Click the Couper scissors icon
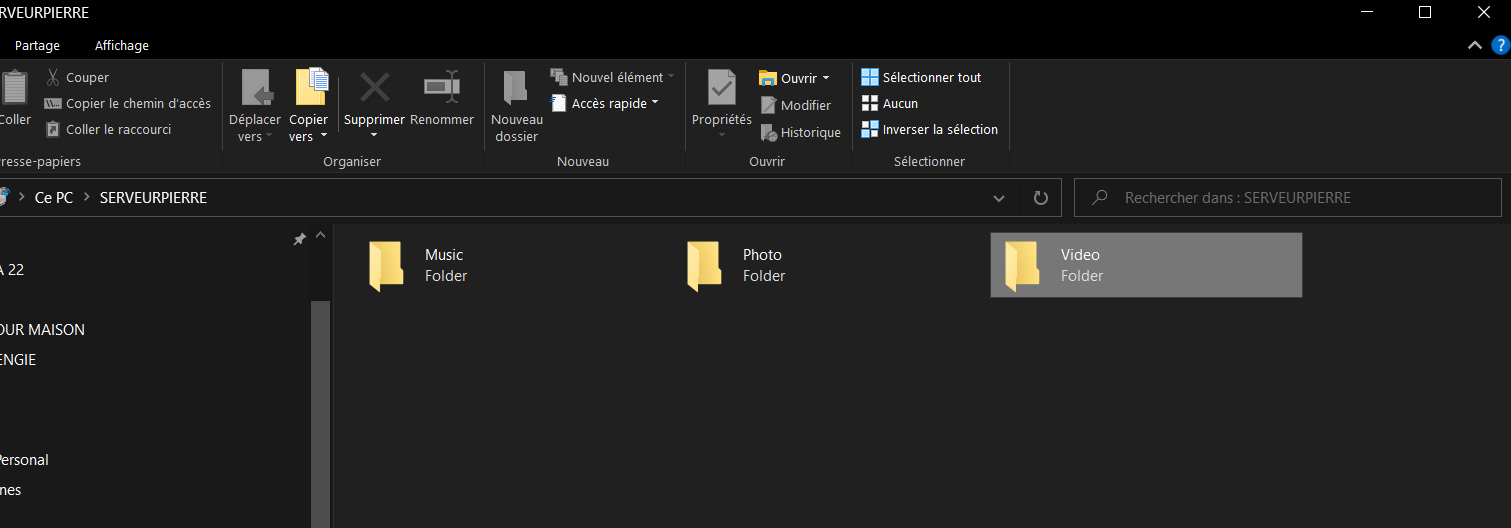The image size is (1511, 528). [53, 77]
